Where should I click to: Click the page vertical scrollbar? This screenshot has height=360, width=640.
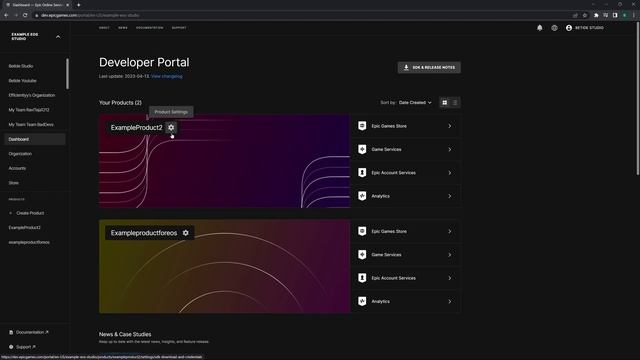click(638, 98)
